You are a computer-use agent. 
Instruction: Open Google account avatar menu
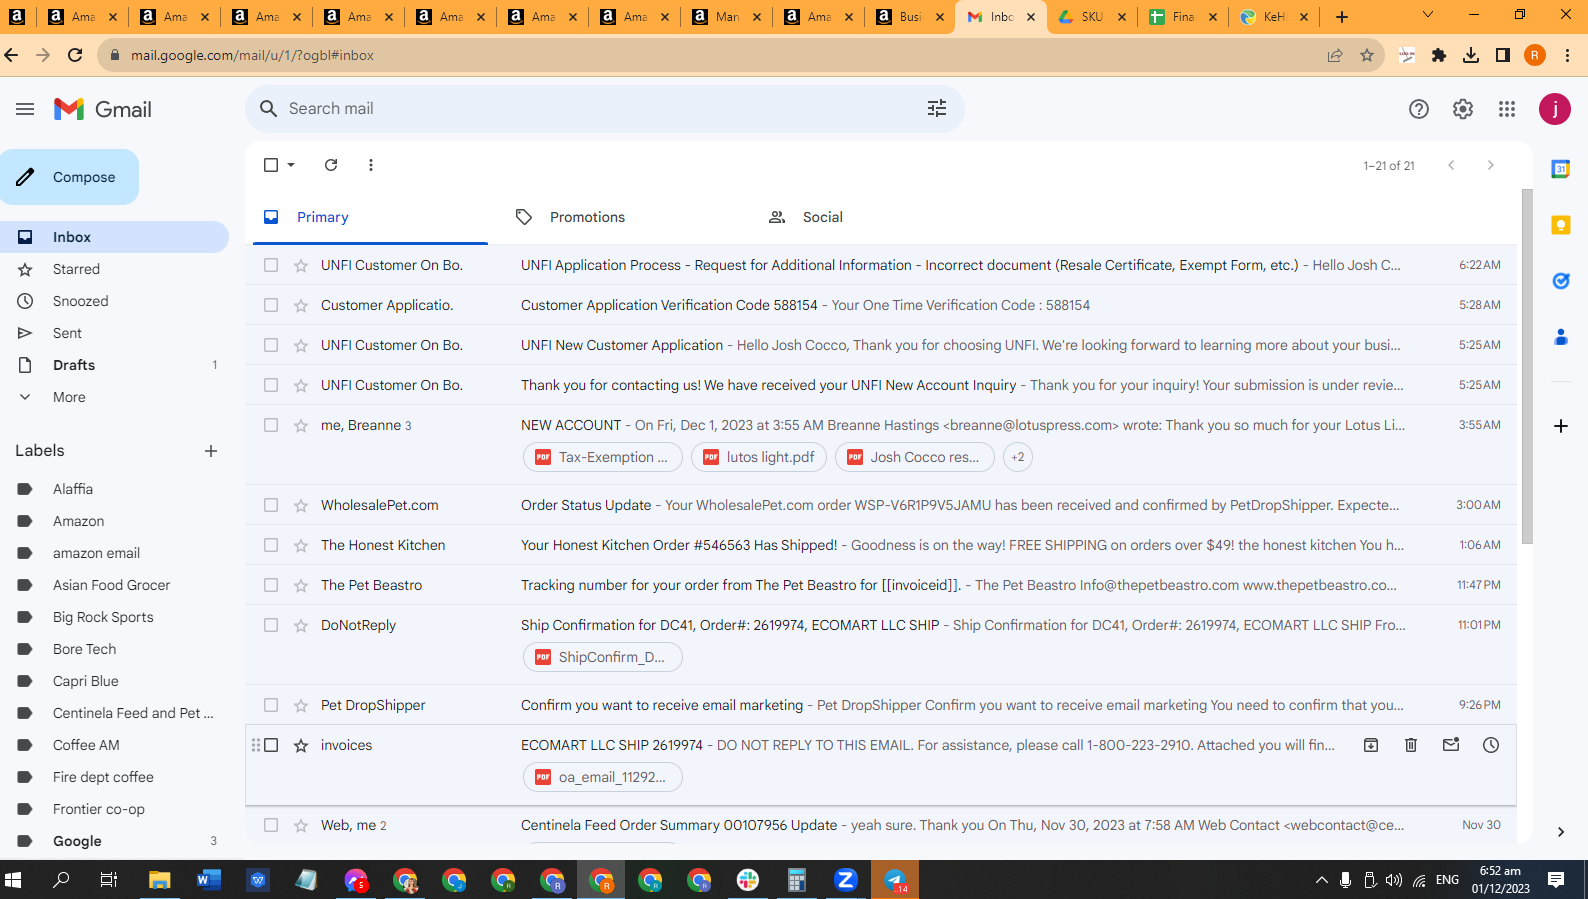1555,109
